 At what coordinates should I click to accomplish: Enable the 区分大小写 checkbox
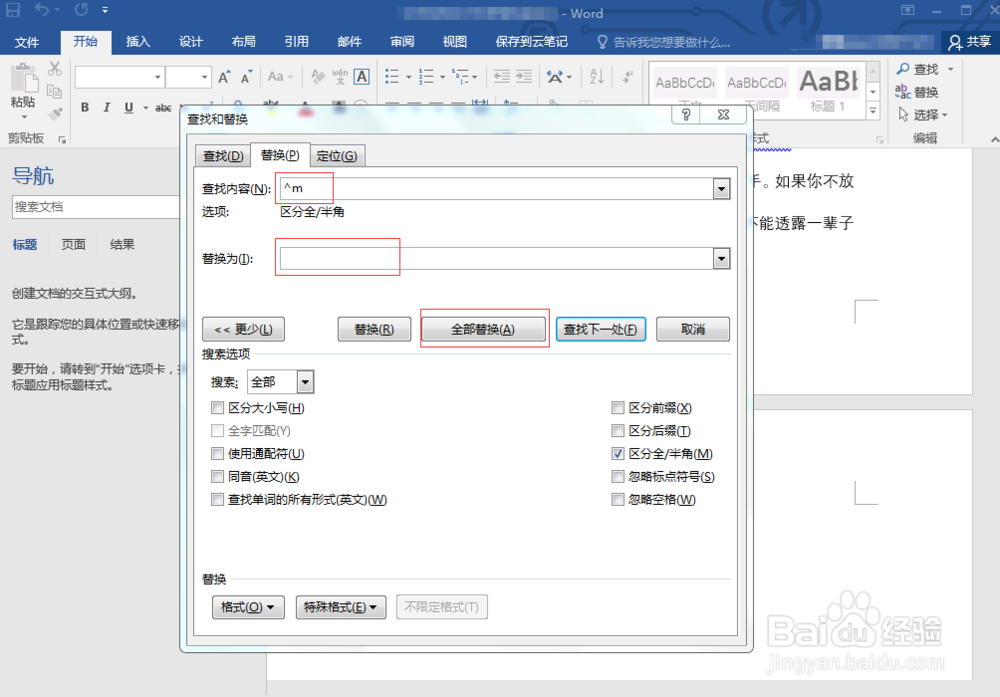(x=217, y=407)
